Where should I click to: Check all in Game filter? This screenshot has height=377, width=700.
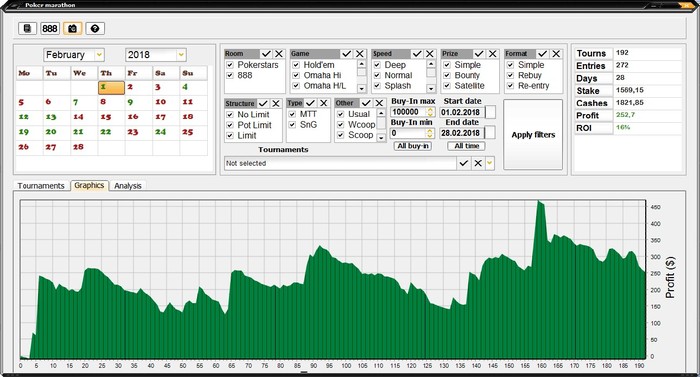347,54
